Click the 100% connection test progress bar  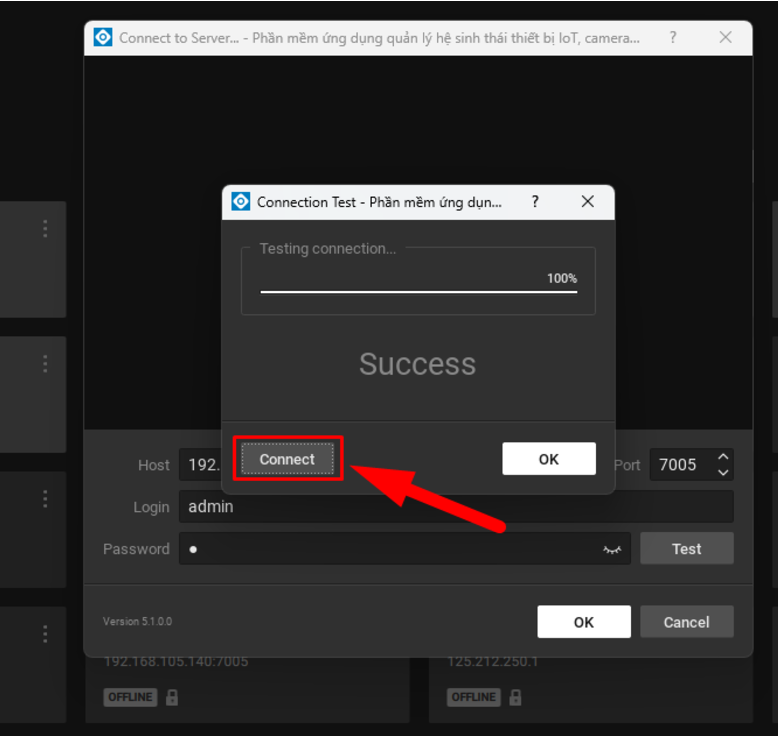(x=419, y=292)
